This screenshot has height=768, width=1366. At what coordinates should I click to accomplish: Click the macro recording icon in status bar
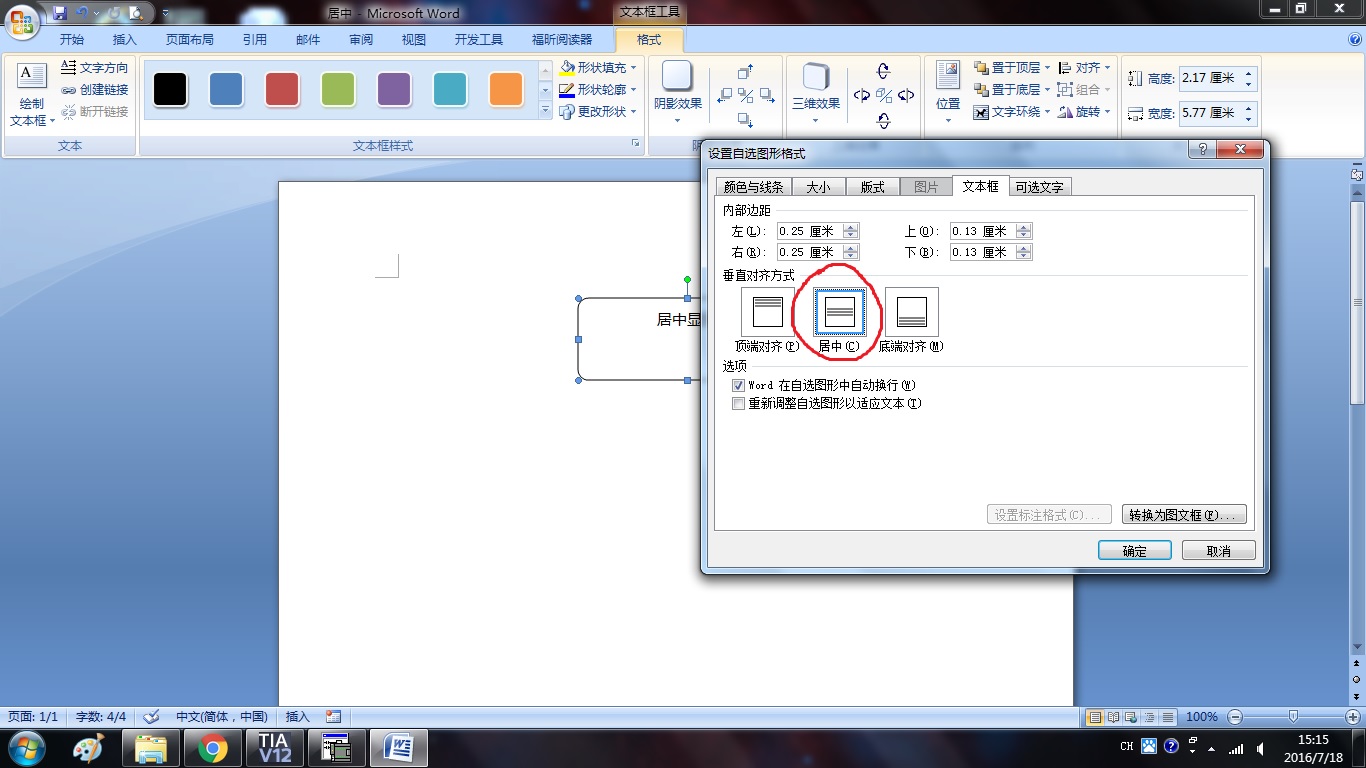[333, 717]
